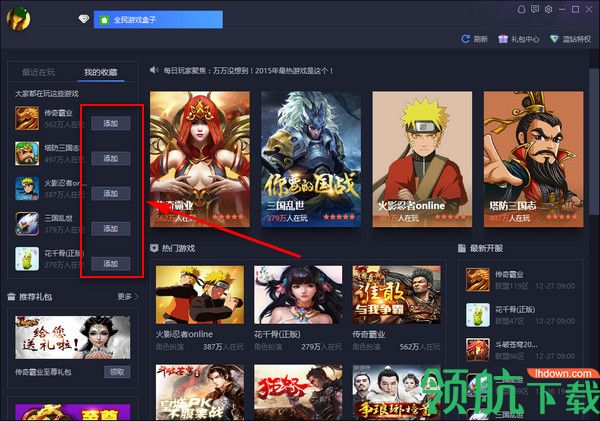Add 花千骨(正版) to favorites
The height and width of the screenshot is (421, 600).
[x=111, y=264]
